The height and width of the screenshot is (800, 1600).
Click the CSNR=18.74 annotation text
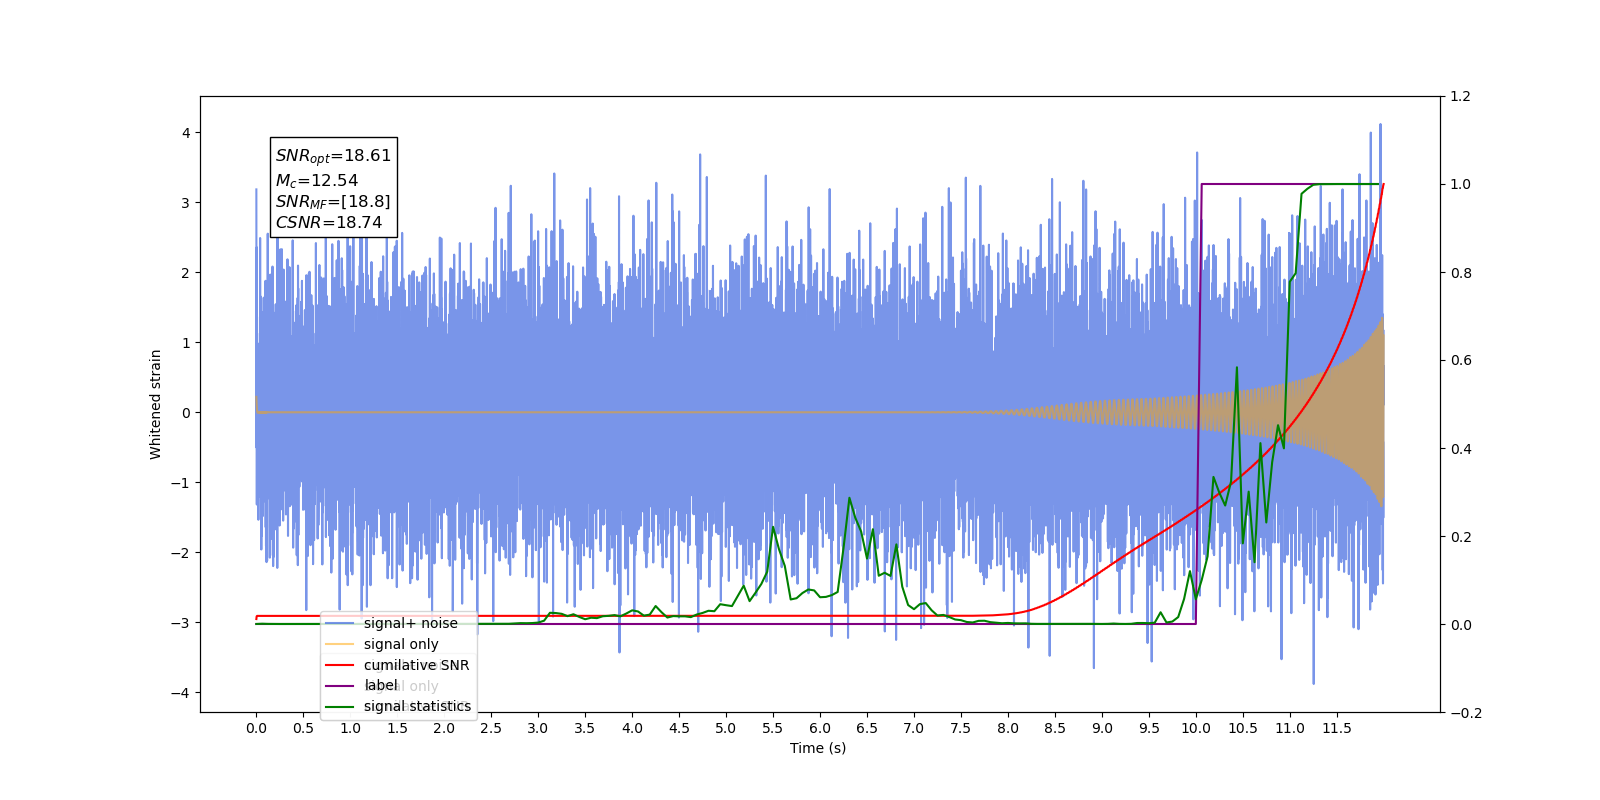click(x=329, y=223)
